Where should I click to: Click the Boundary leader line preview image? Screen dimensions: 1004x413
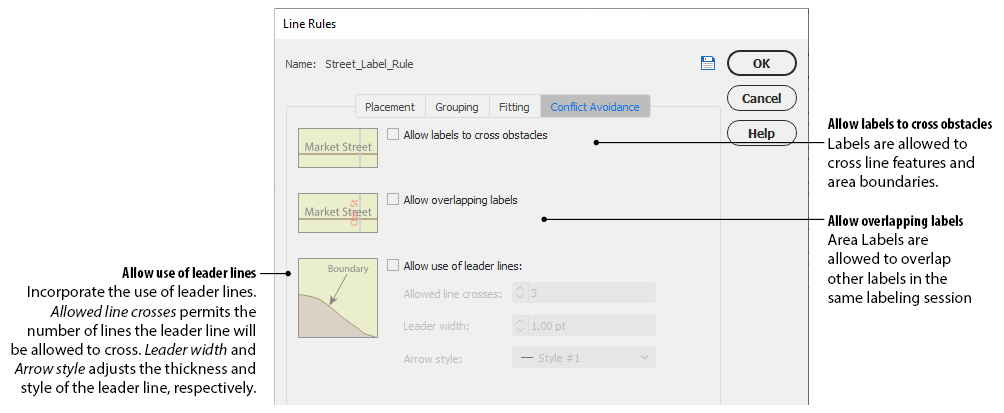(338, 298)
